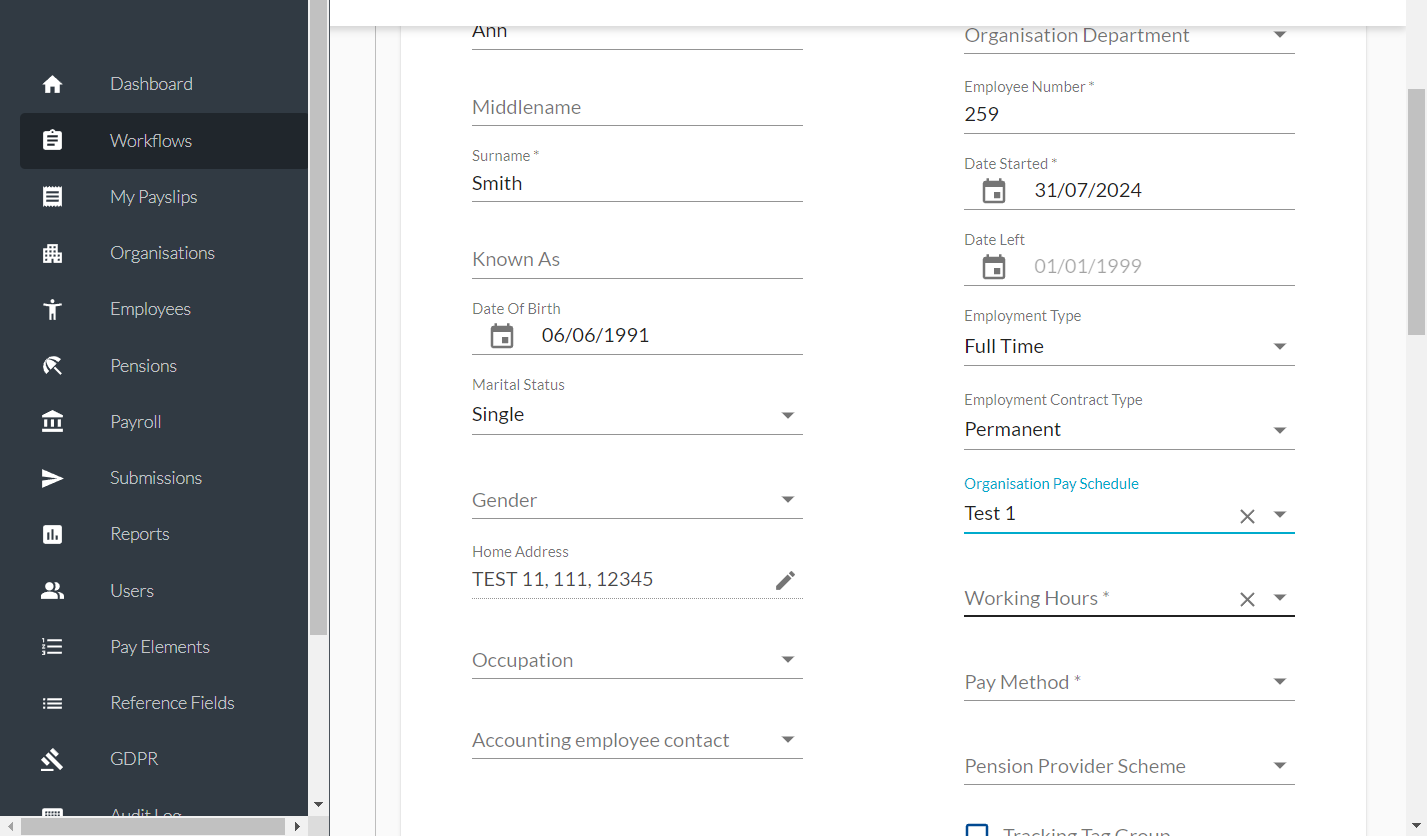Click the GDPR gavel icon
Screen dimensions: 1427x836
tap(53, 759)
